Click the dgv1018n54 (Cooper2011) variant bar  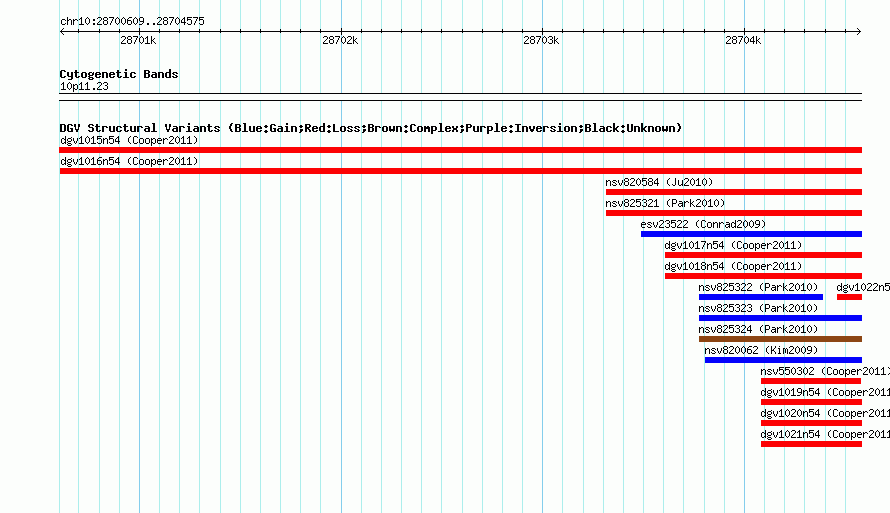[x=763, y=276]
